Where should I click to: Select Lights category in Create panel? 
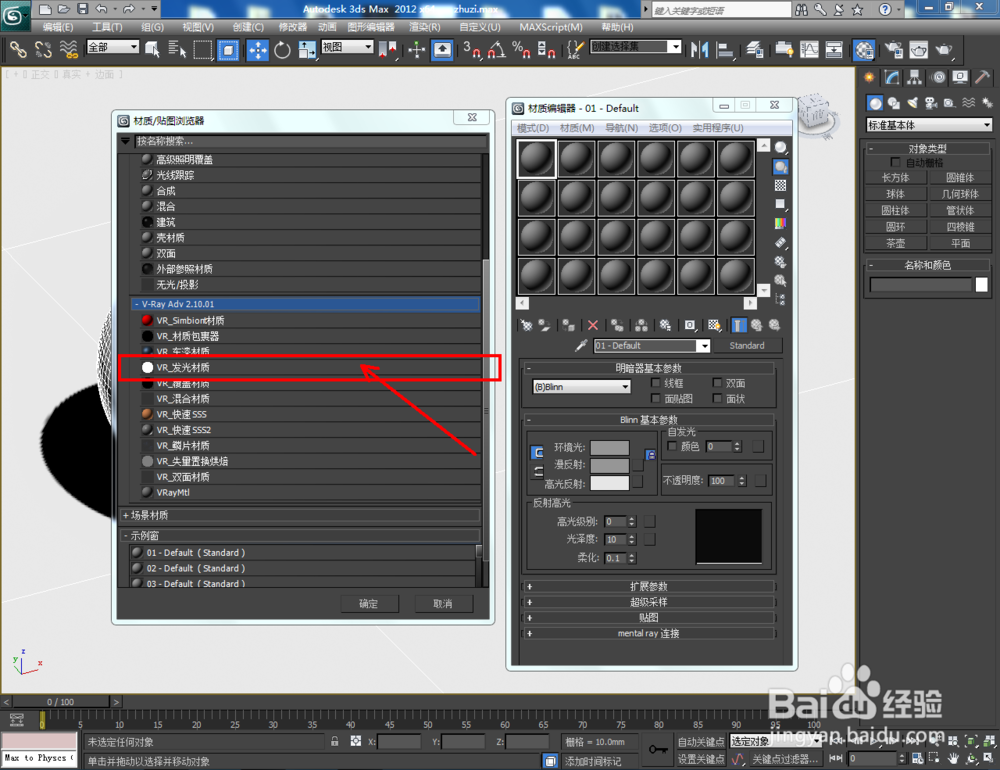click(x=913, y=103)
